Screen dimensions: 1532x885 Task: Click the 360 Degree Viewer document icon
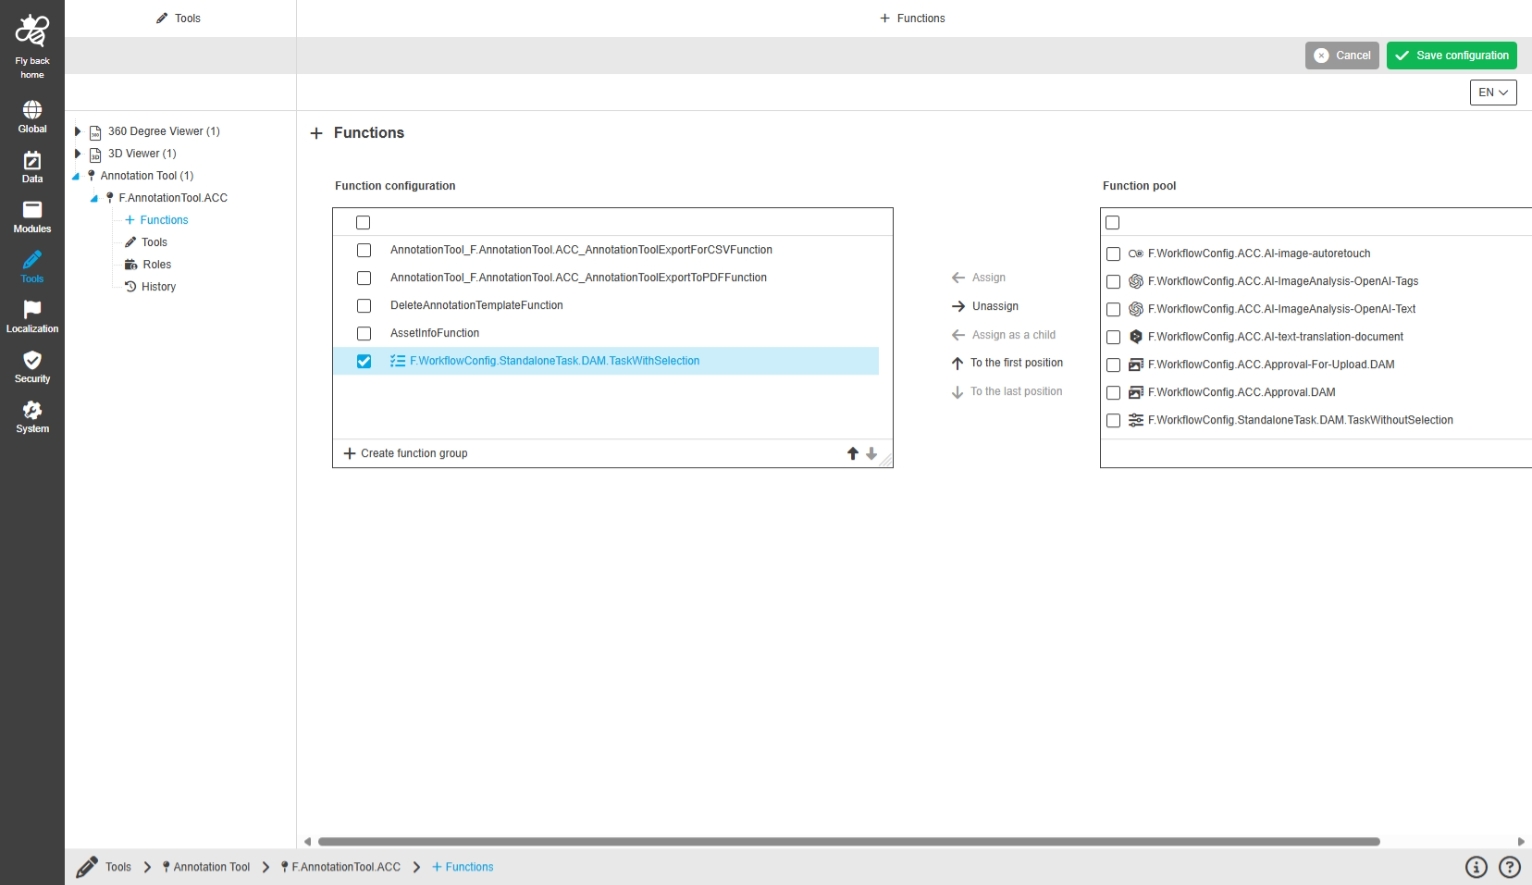pos(95,132)
